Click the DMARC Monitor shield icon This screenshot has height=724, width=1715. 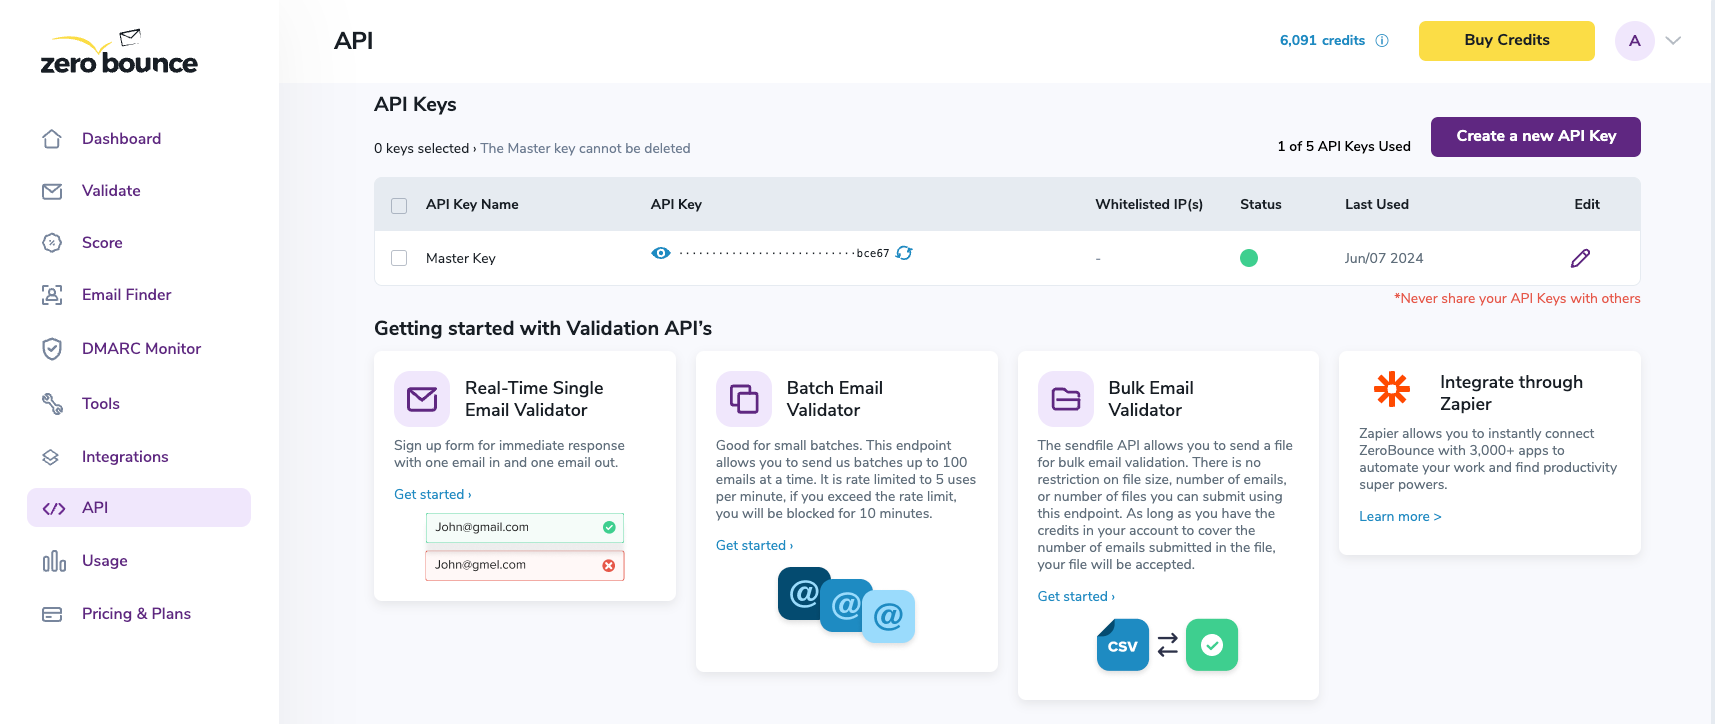click(x=52, y=349)
